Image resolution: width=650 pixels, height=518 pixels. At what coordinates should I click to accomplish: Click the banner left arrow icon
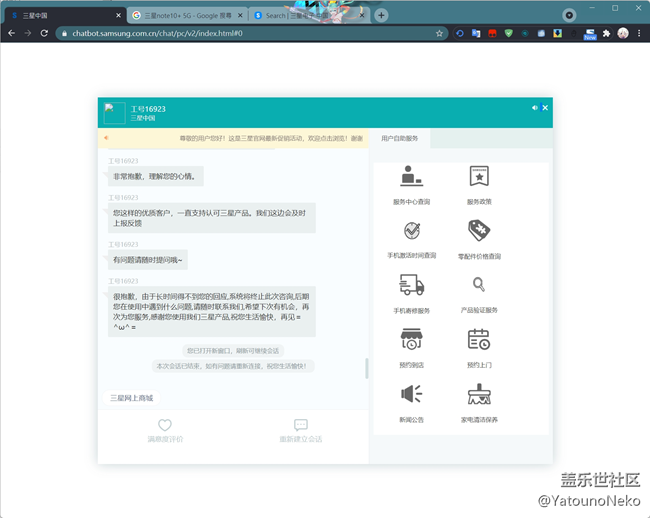click(106, 138)
